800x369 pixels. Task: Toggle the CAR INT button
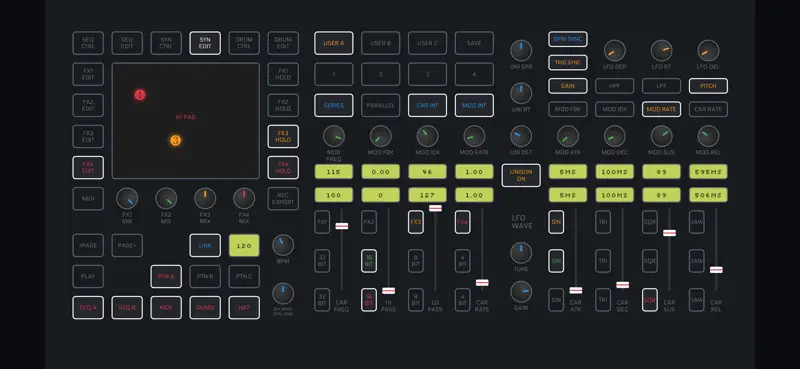click(428, 105)
